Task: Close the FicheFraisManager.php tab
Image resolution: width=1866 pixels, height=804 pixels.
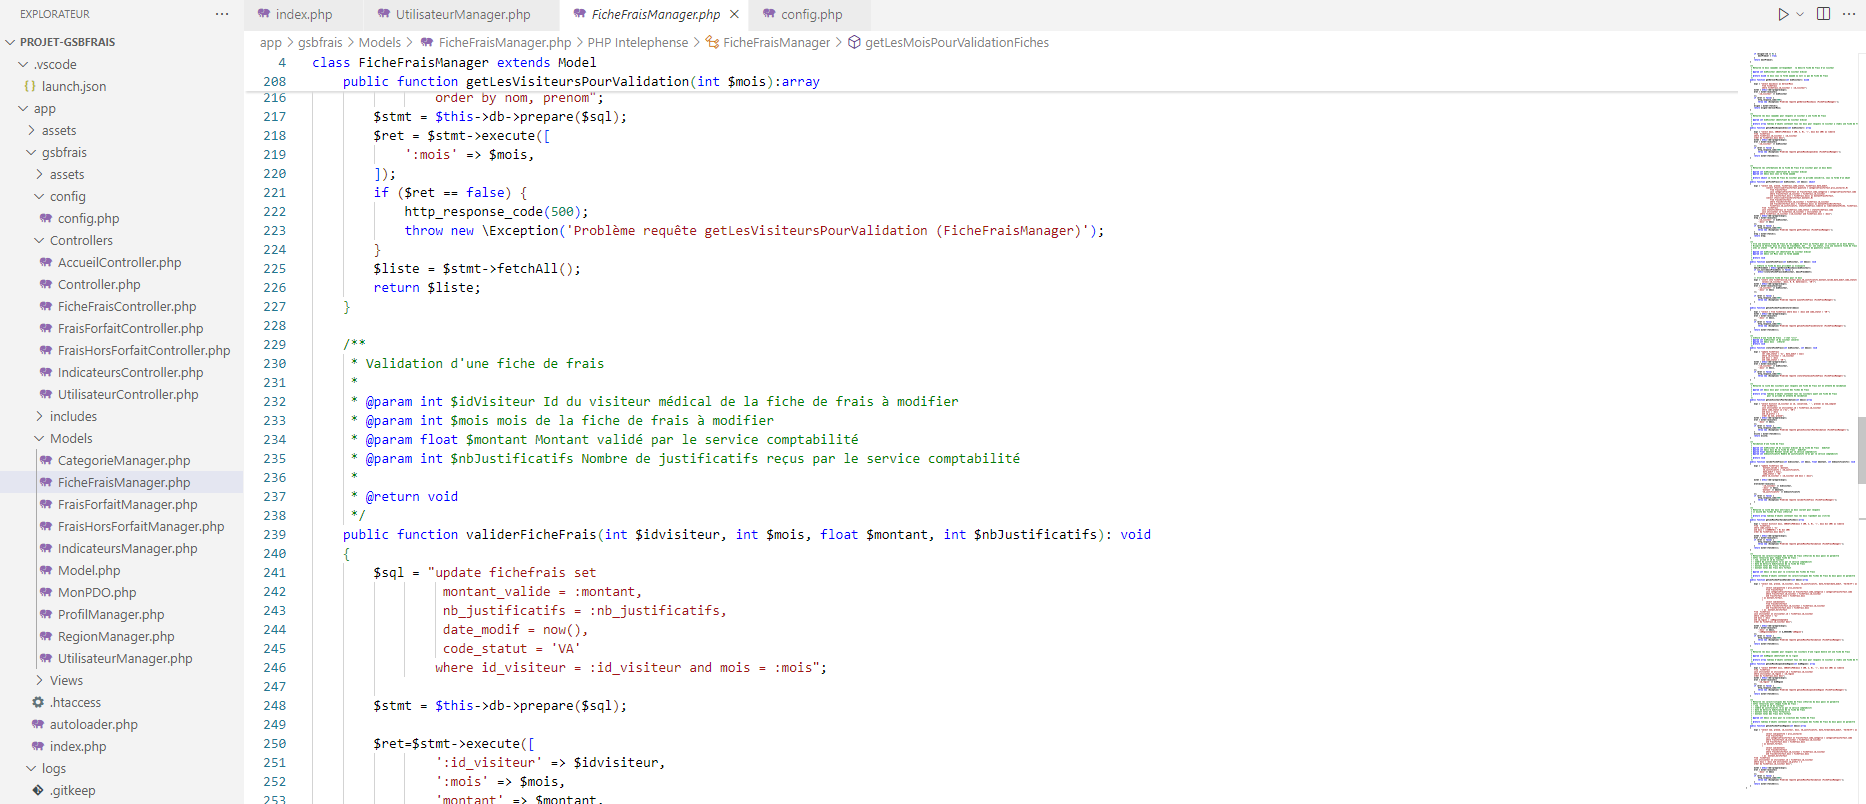Action: coord(734,14)
